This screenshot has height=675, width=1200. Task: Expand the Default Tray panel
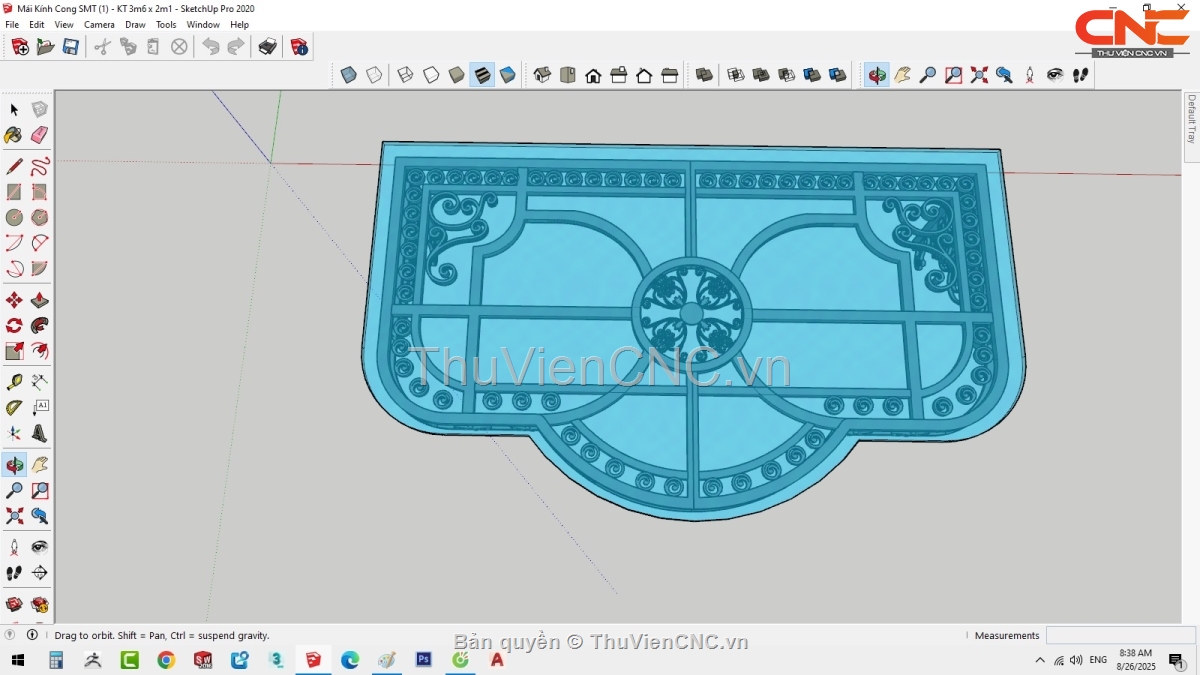click(x=1191, y=119)
